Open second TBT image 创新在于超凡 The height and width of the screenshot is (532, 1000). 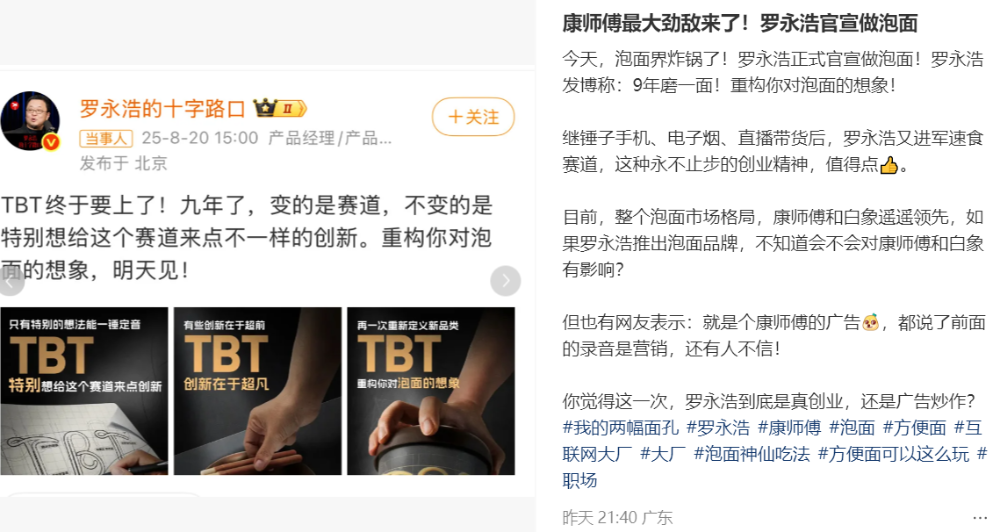point(258,391)
